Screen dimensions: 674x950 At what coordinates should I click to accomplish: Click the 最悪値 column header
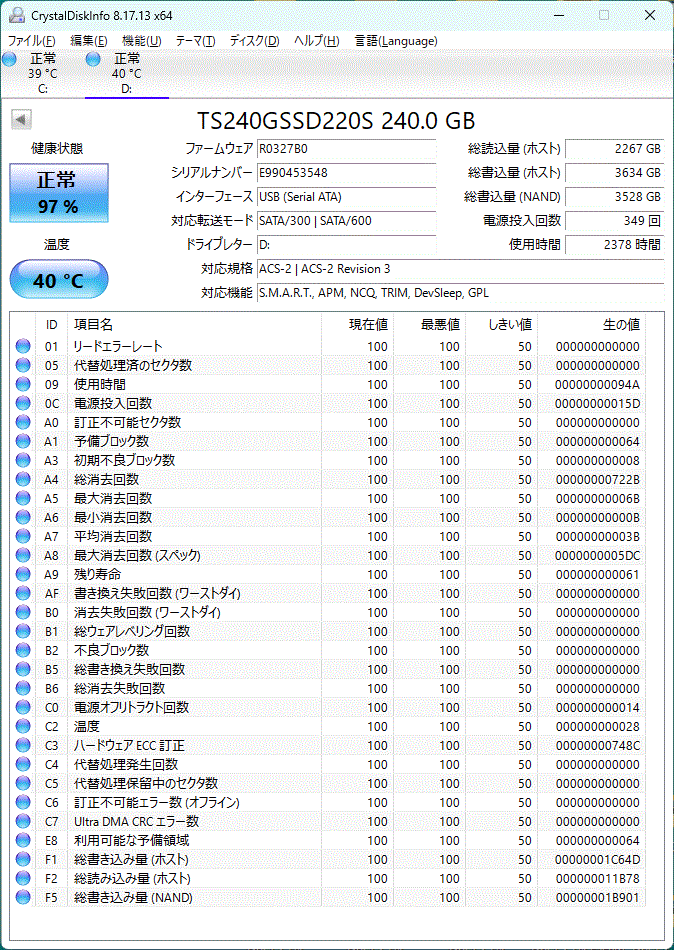tap(430, 325)
